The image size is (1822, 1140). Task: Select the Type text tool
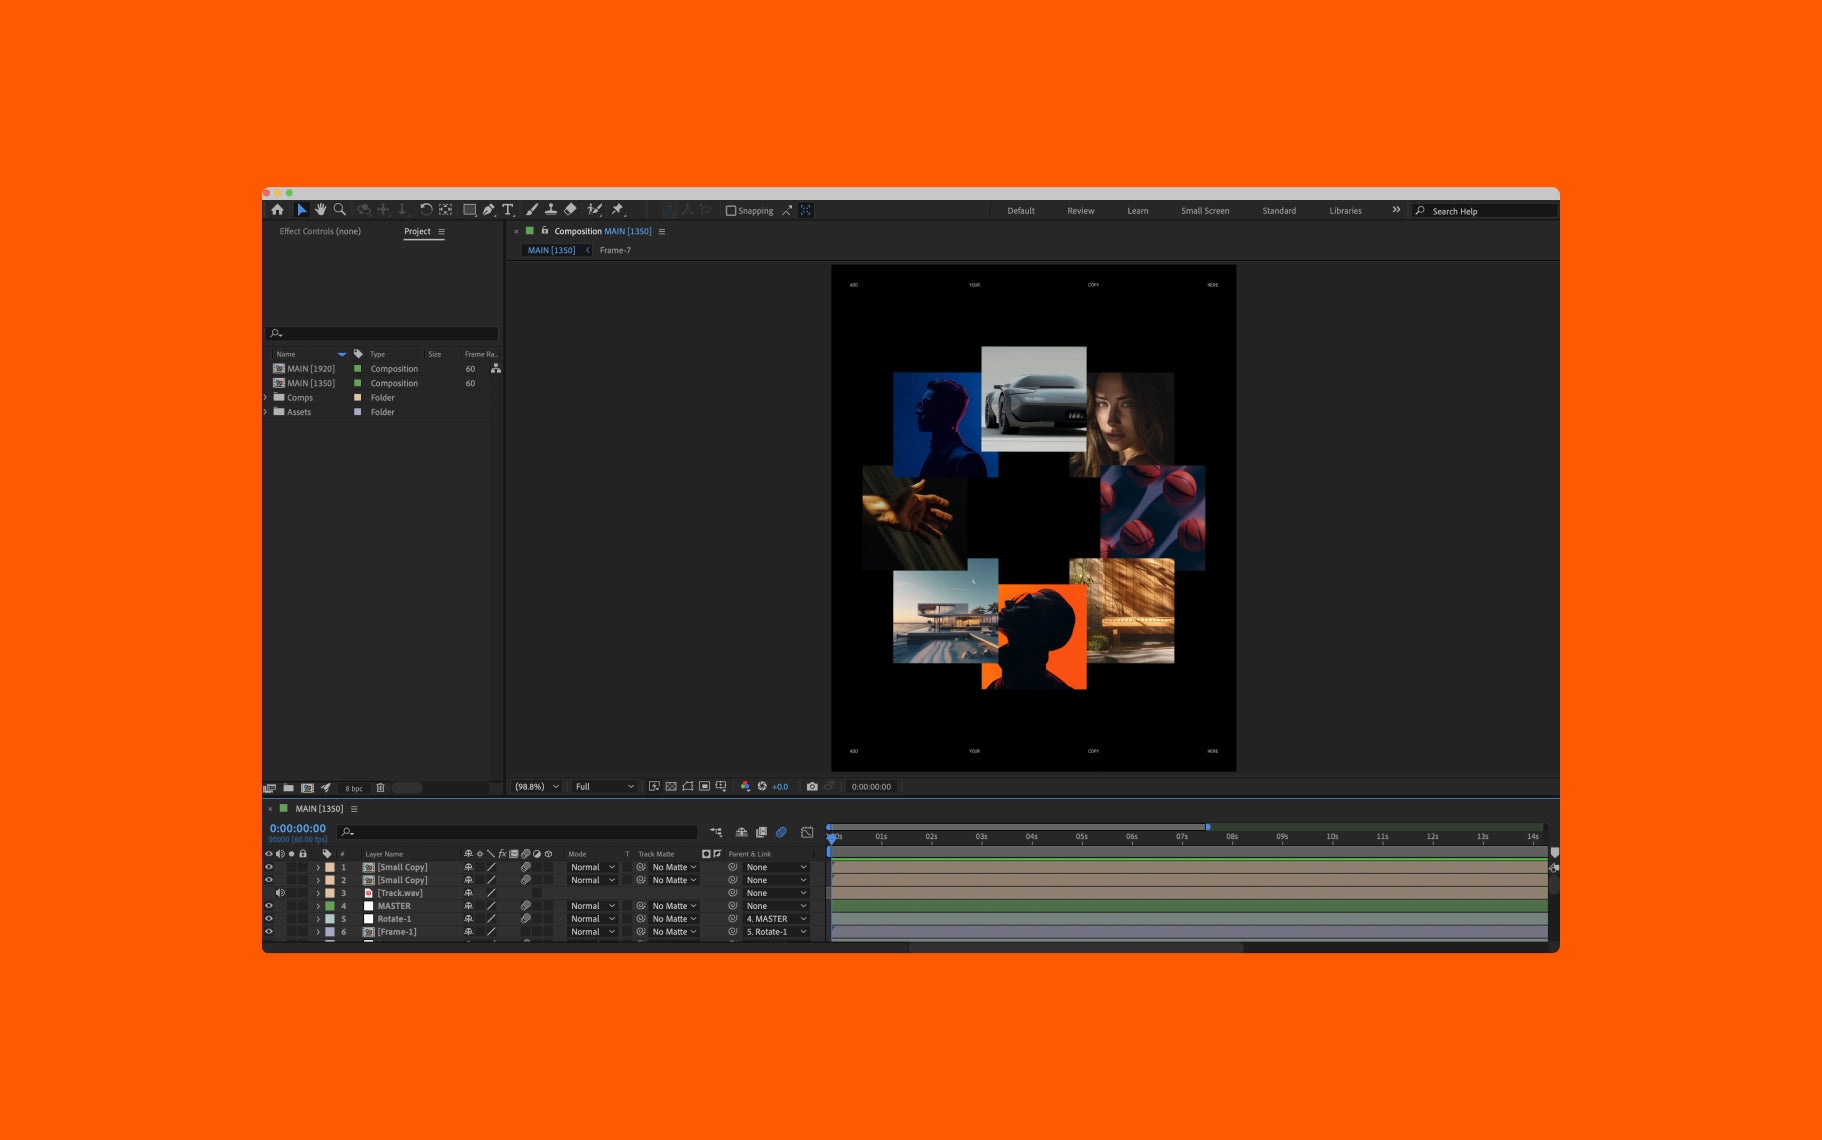point(508,210)
